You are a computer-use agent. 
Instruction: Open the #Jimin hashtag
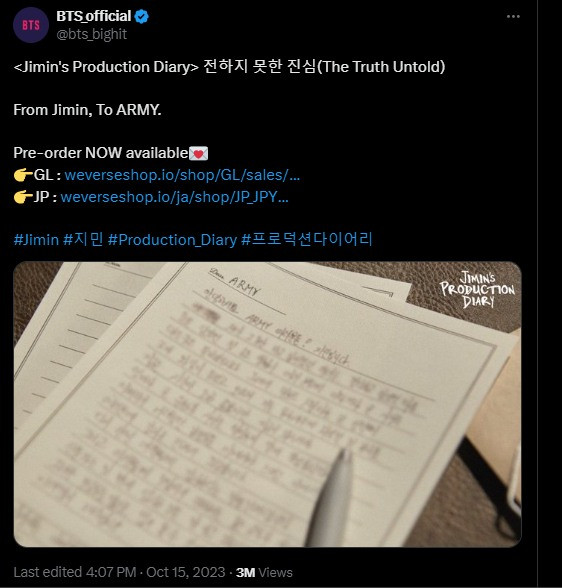36,240
